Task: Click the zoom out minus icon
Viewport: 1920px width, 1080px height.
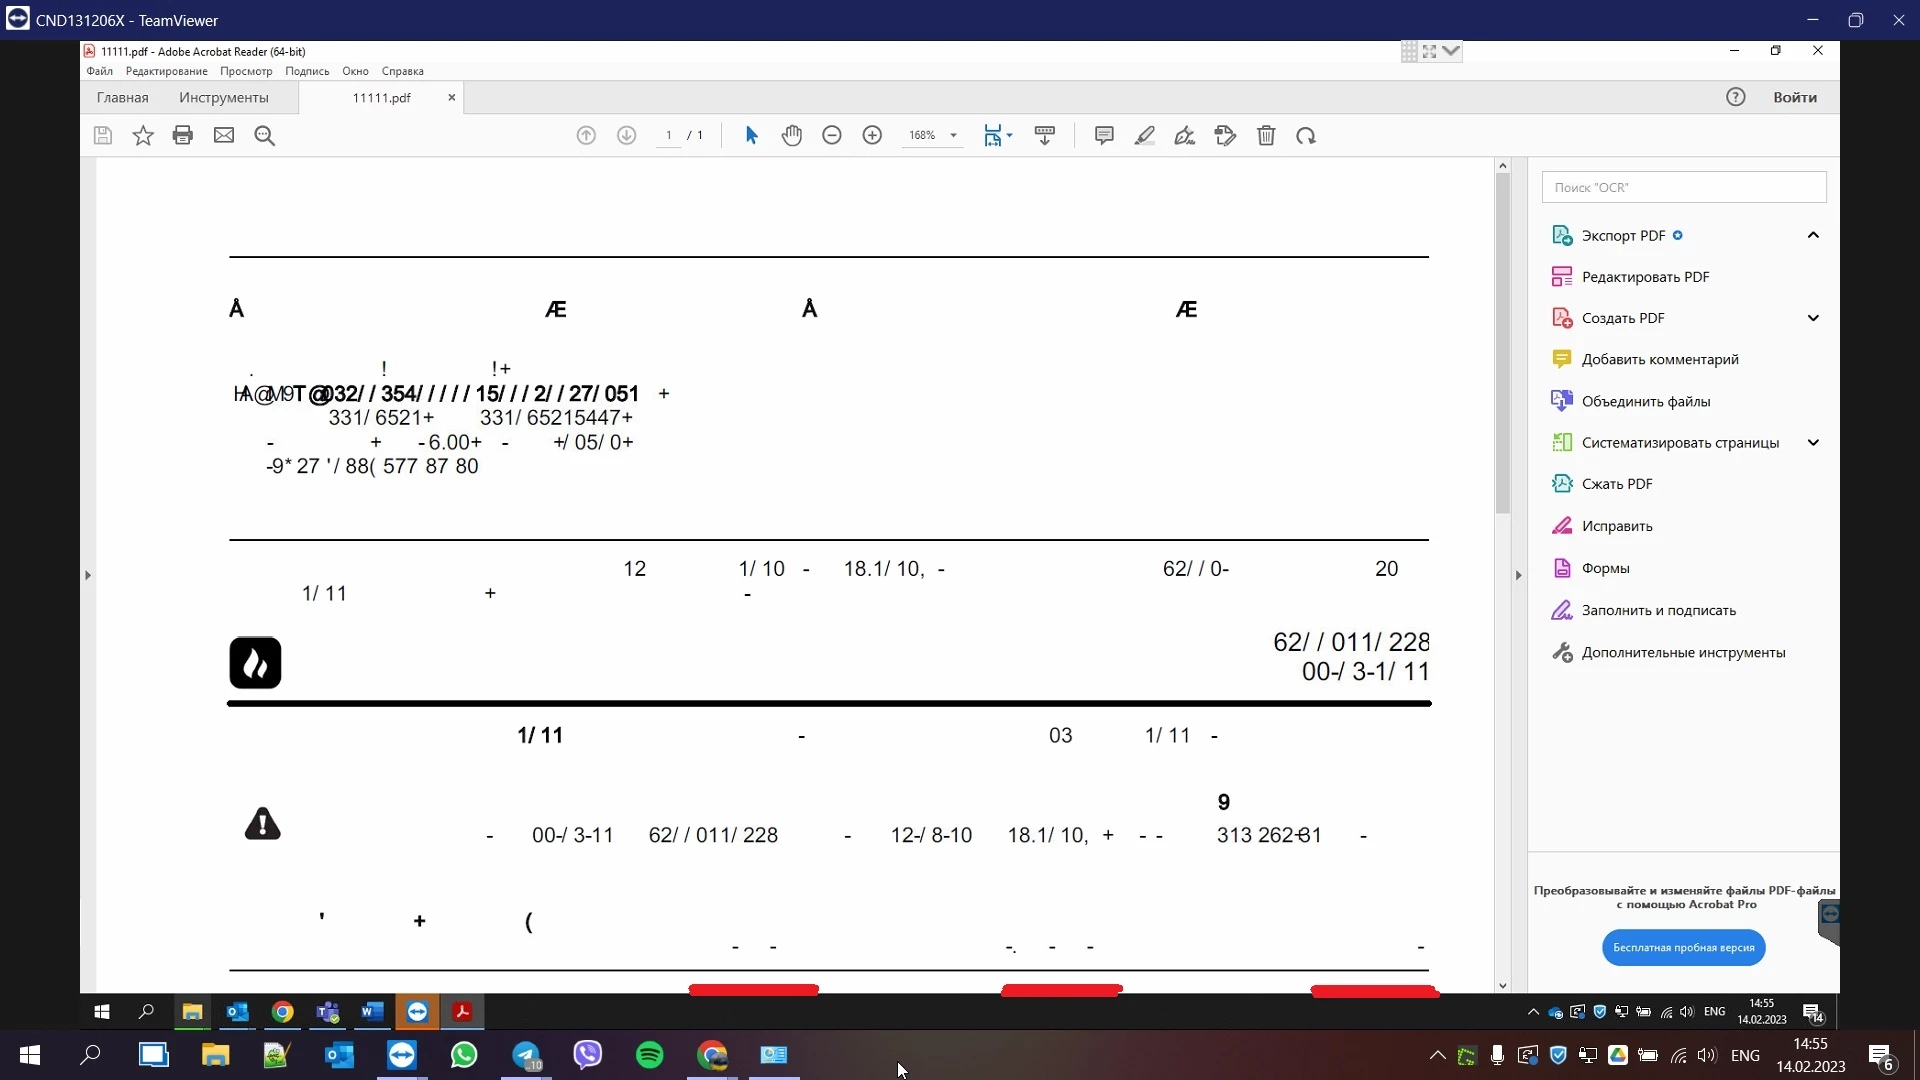Action: pyautogui.click(x=832, y=135)
